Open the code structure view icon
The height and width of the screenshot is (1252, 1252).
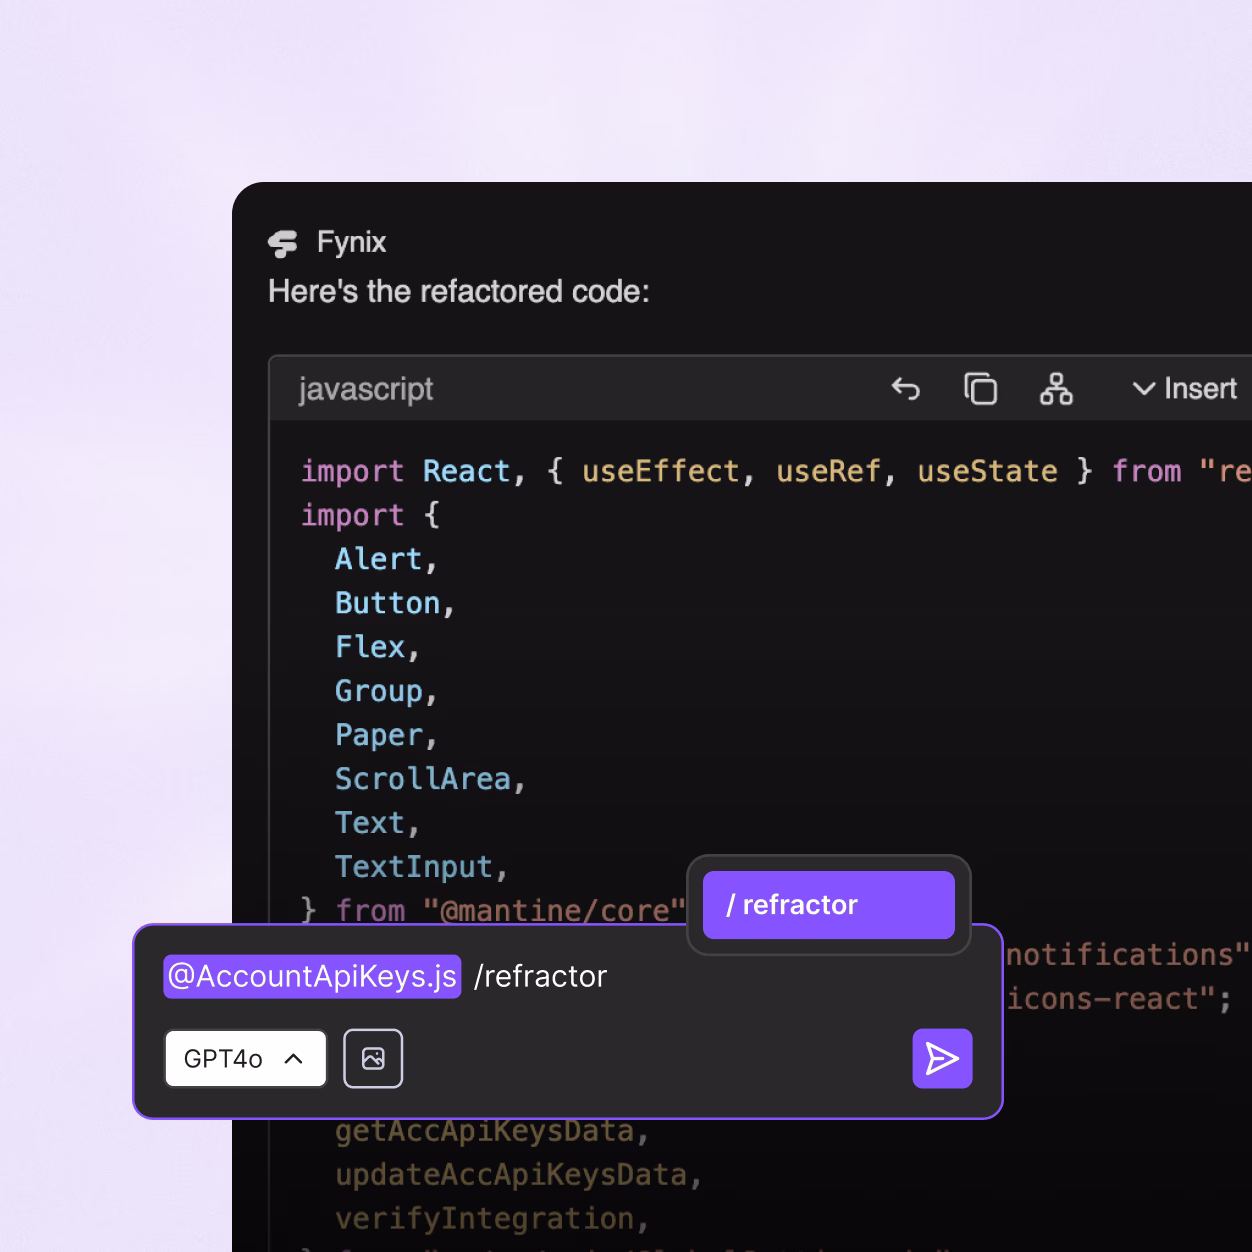[x=1058, y=390]
